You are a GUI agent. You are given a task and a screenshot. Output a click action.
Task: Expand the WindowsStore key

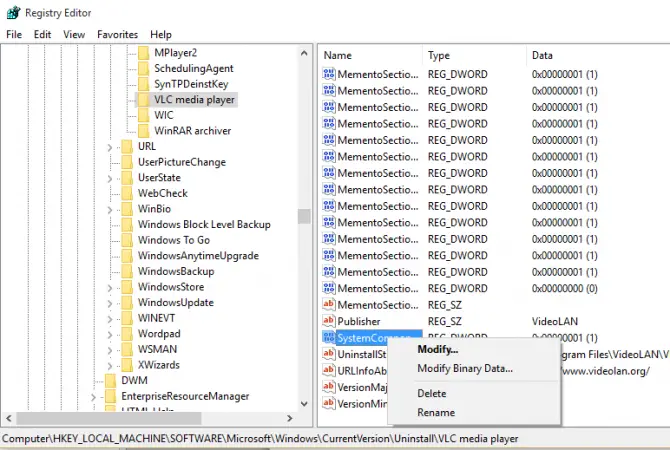point(110,288)
